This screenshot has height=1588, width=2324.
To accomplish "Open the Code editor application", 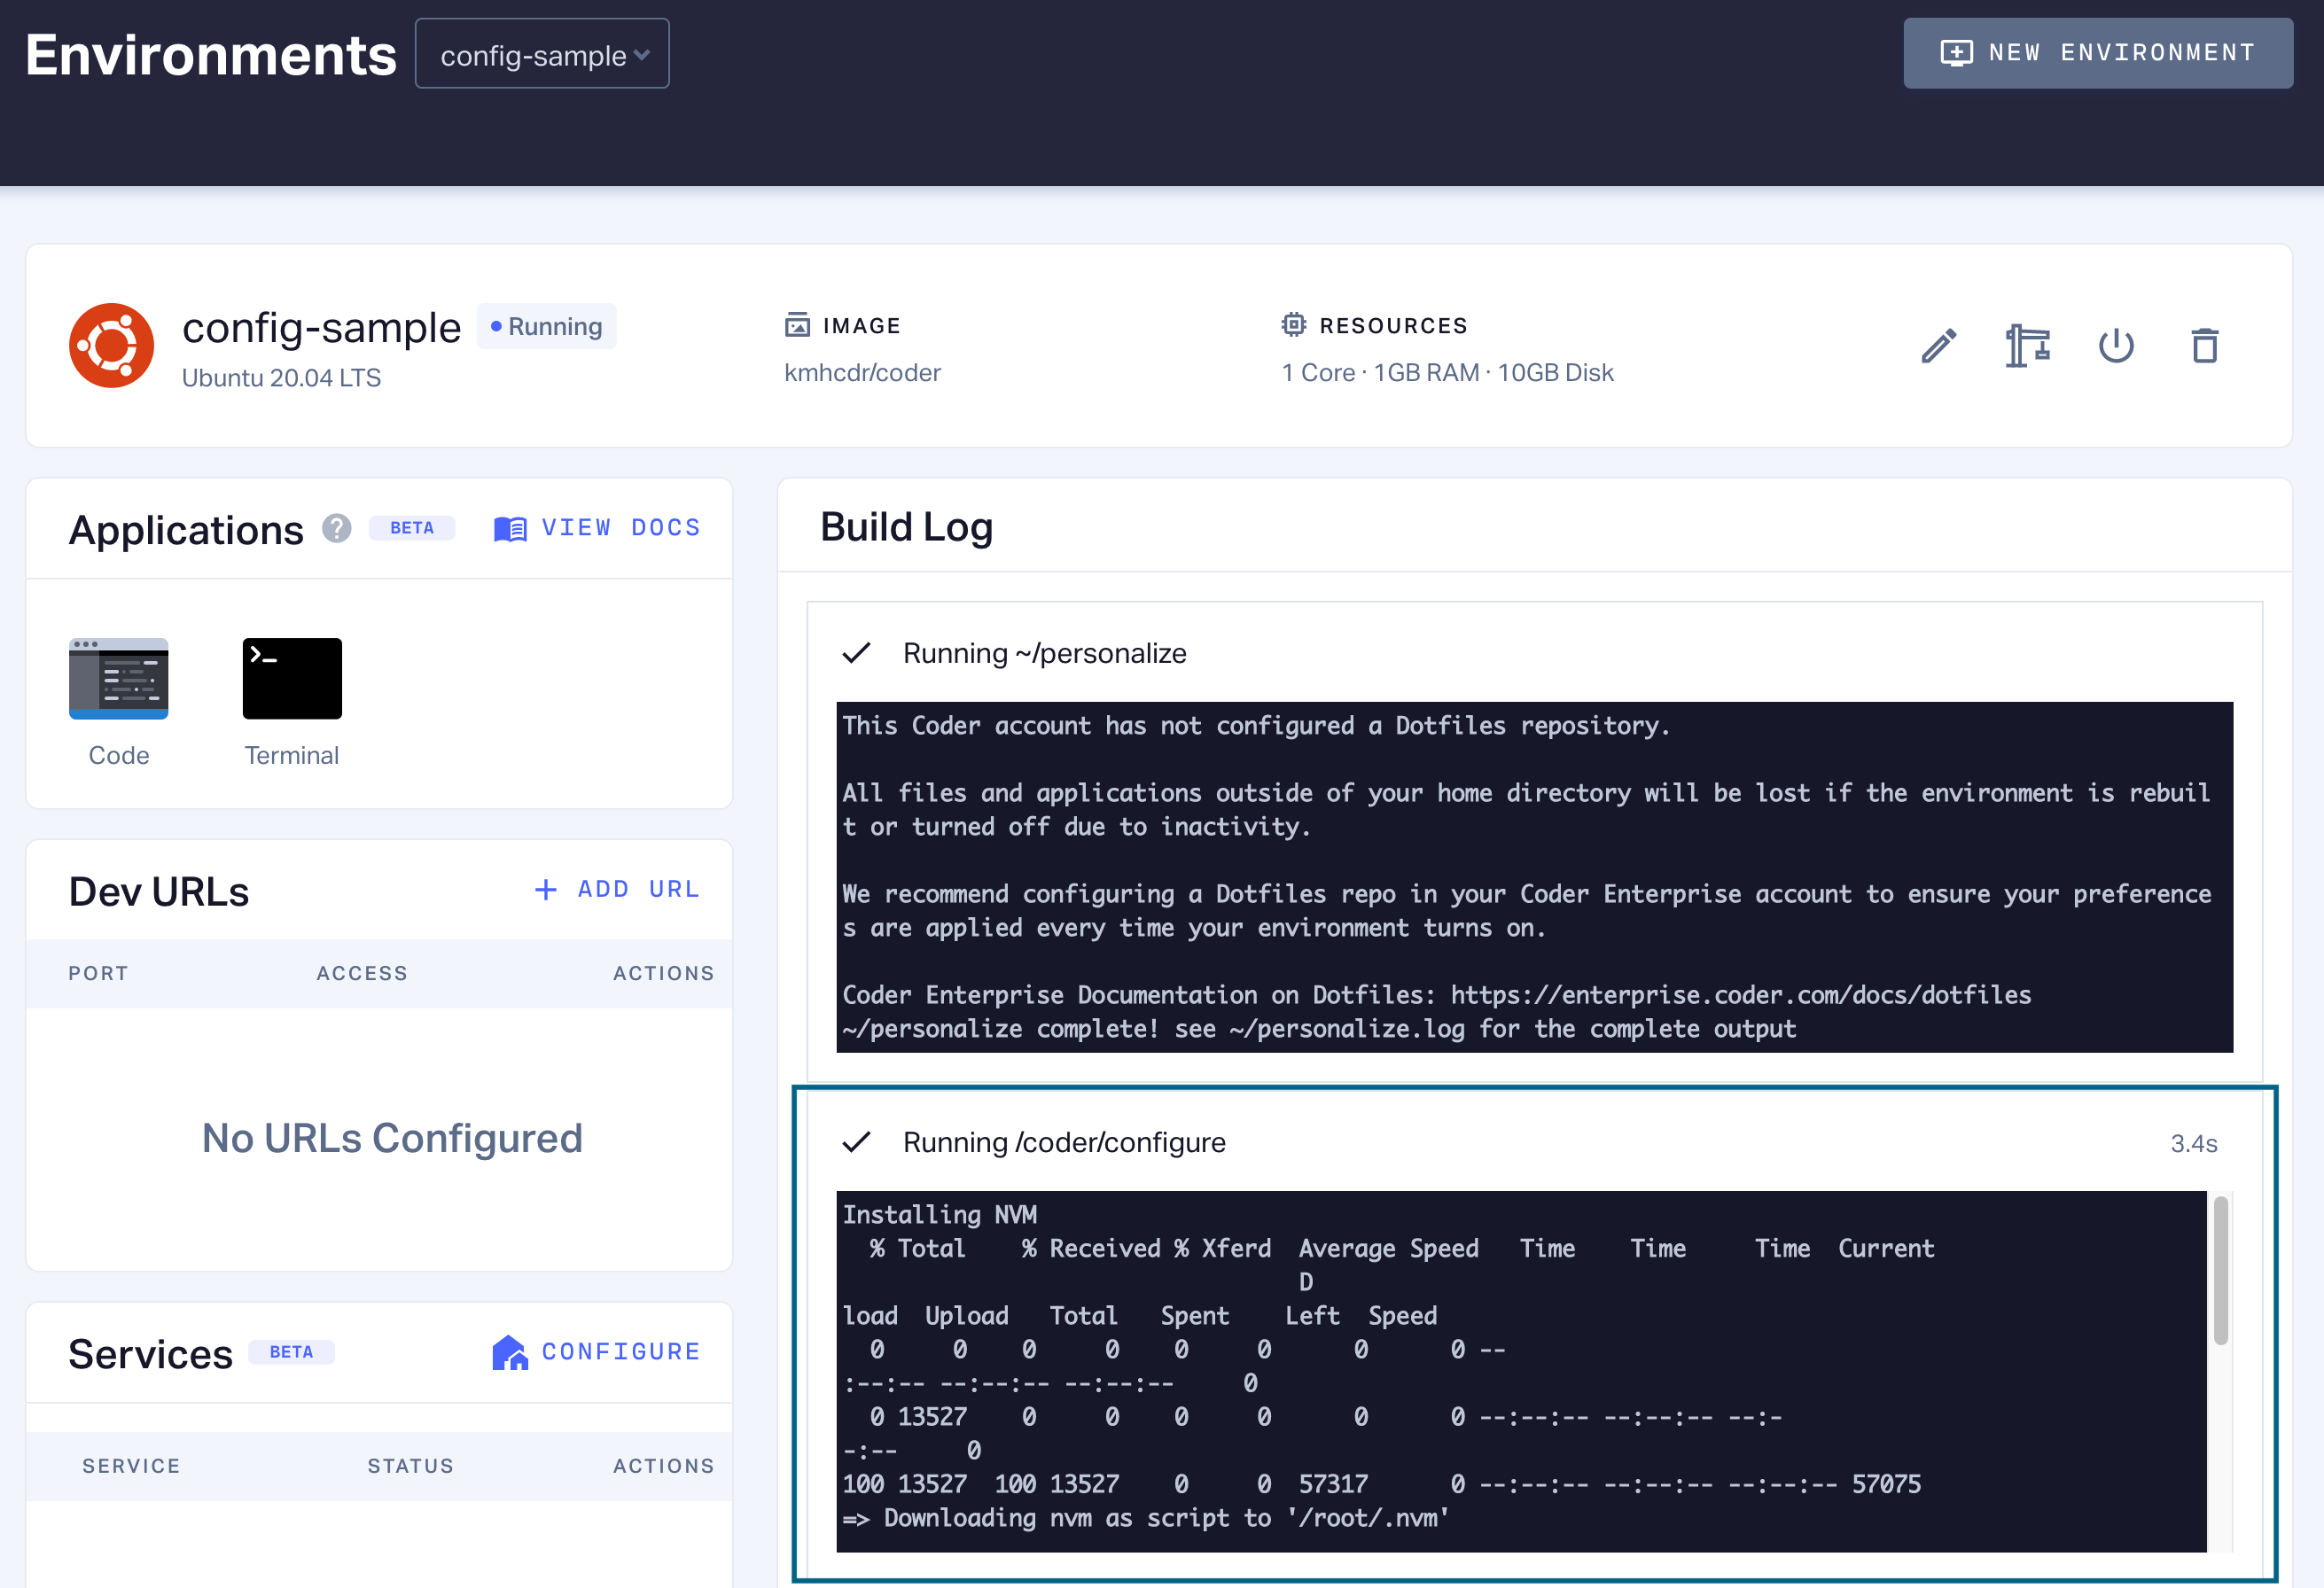I will 118,679.
